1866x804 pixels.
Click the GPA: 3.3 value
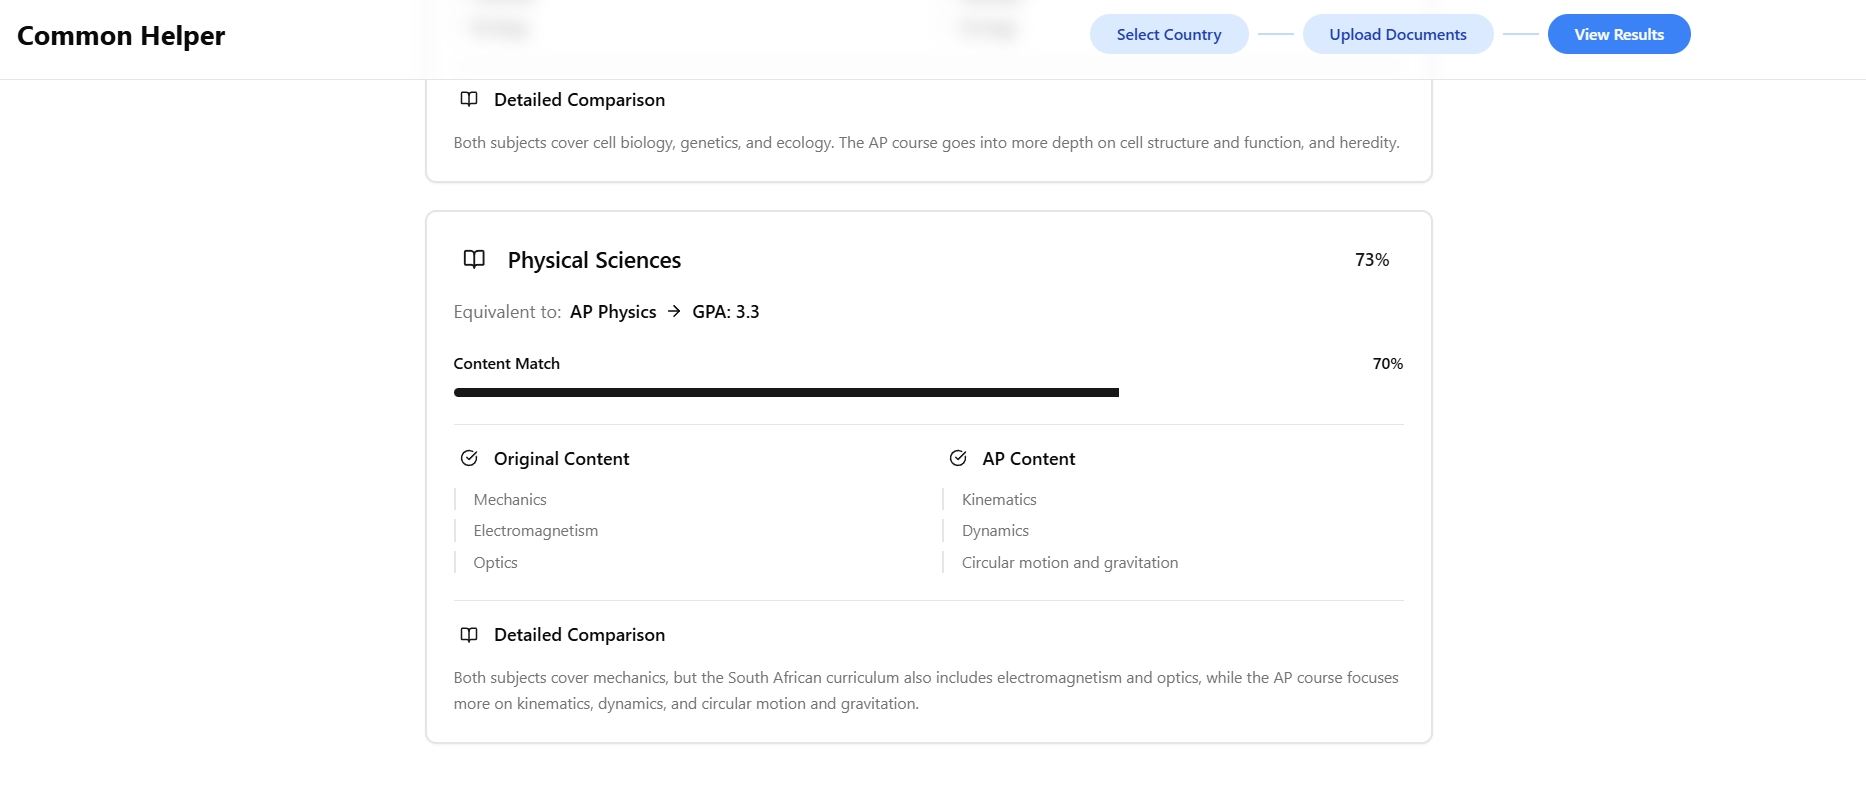726,312
